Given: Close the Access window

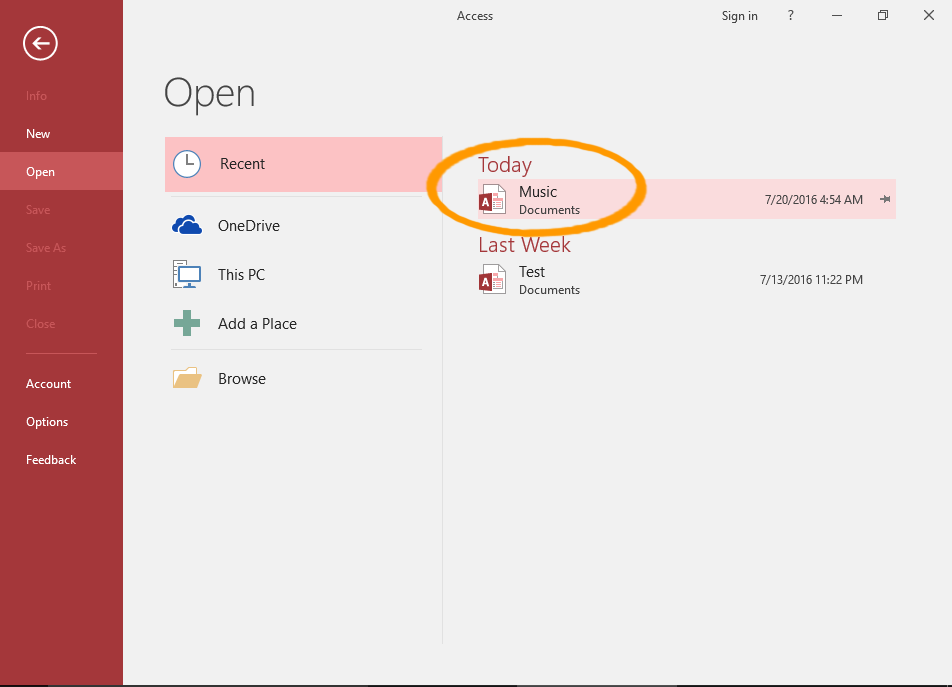Looking at the screenshot, I should click(x=929, y=15).
